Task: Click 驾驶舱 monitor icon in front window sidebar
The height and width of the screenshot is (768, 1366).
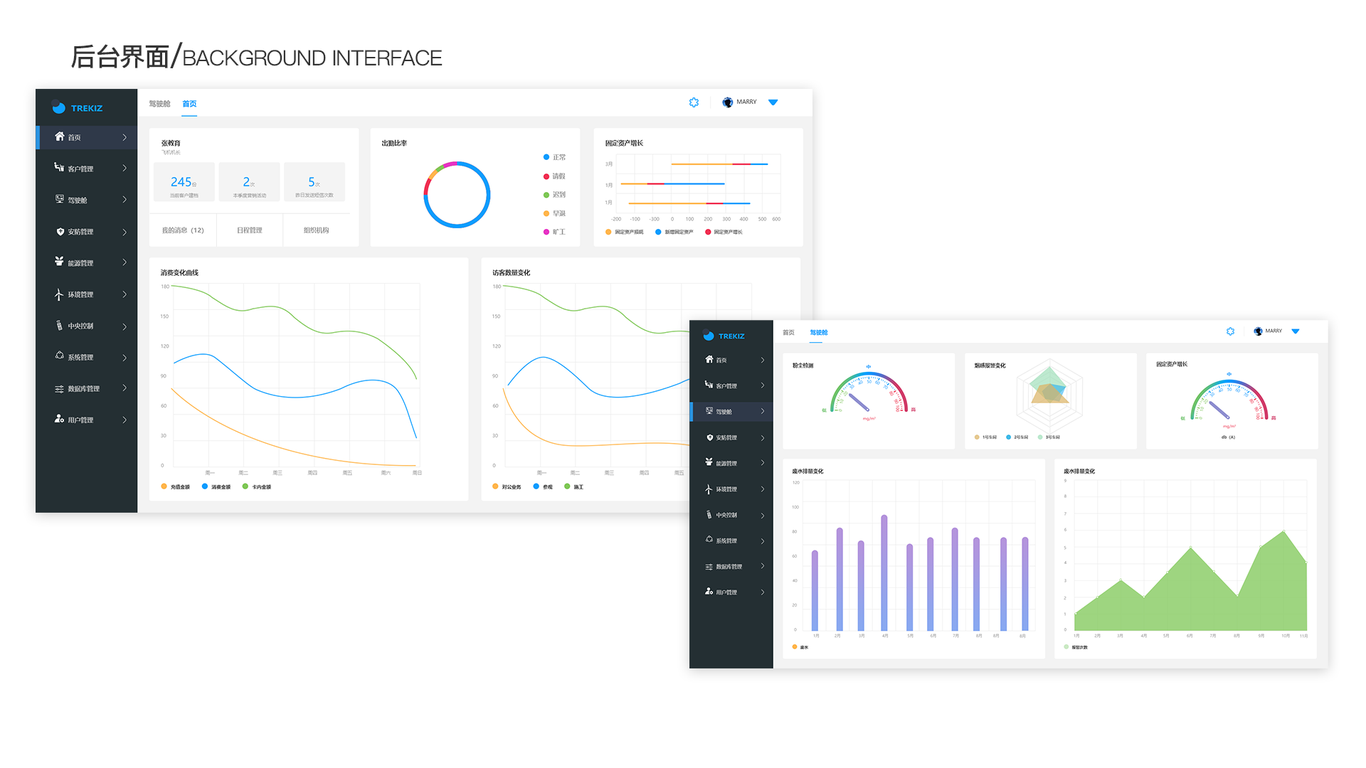Action: 709,411
